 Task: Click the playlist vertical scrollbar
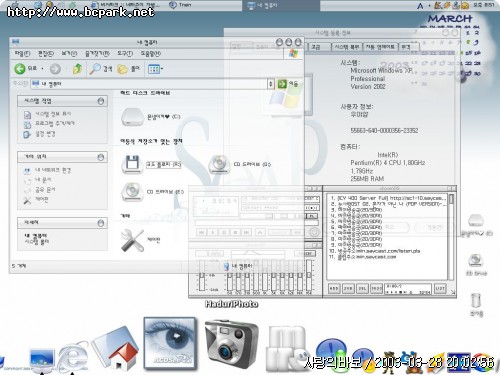(451, 237)
